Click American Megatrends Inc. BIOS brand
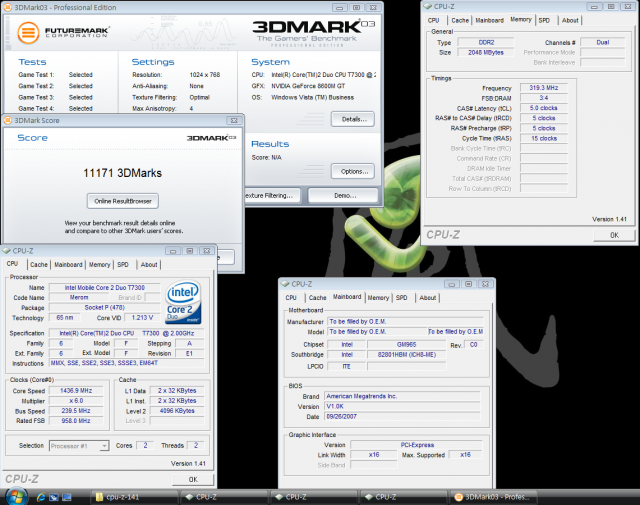This screenshot has width=640, height=505. click(402, 396)
